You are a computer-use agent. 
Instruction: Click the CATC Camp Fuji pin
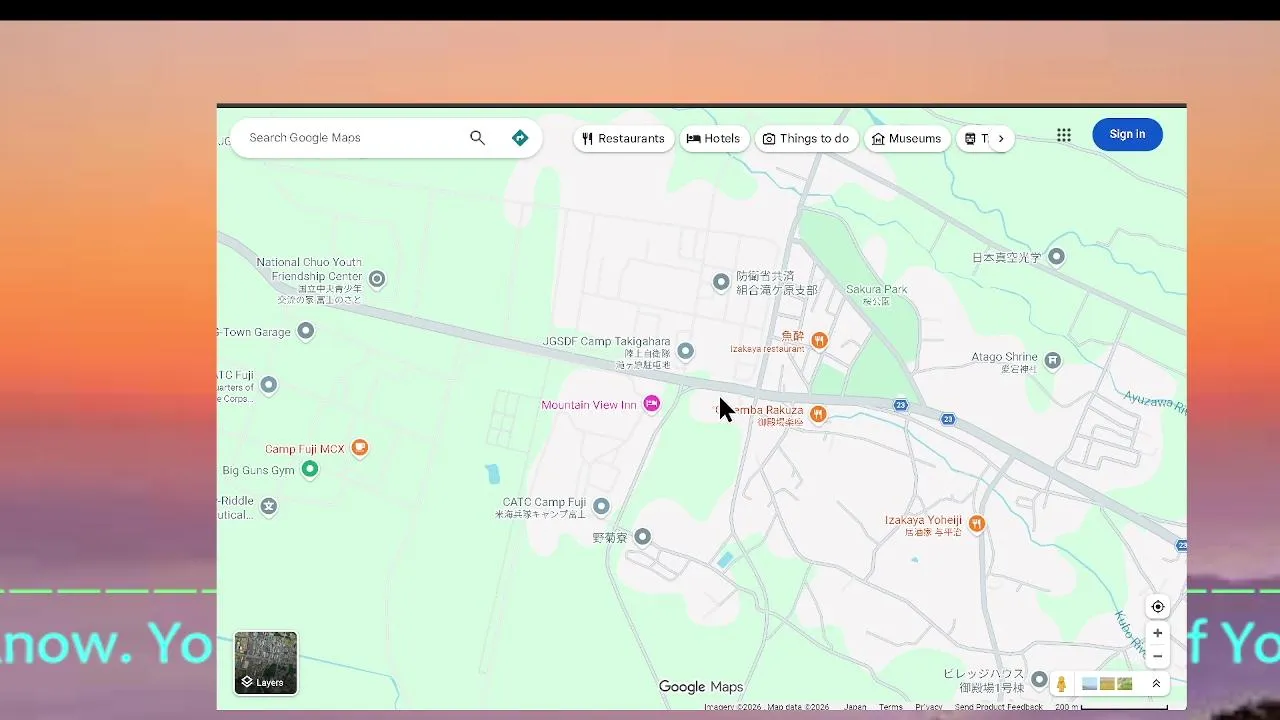click(601, 506)
